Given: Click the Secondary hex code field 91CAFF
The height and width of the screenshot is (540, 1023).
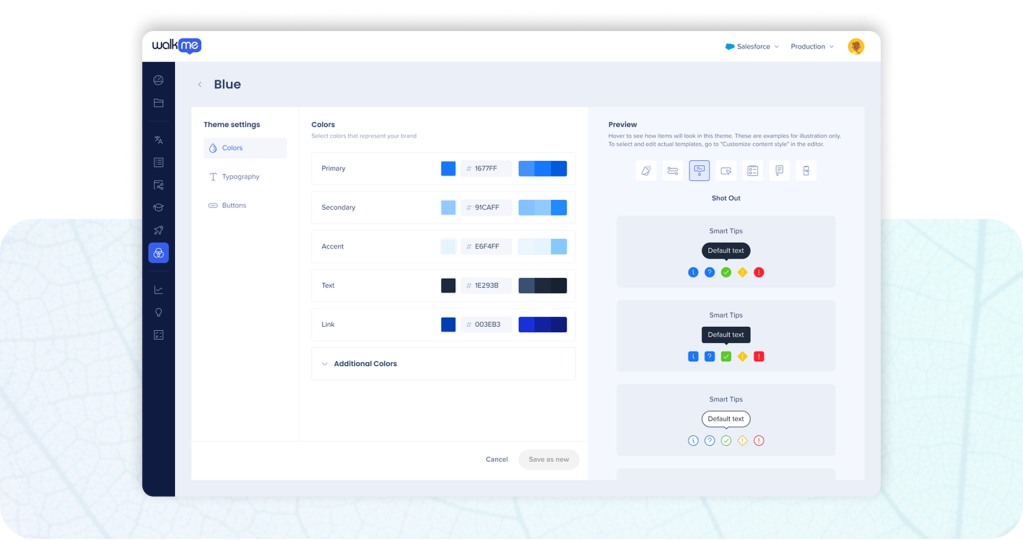Looking at the screenshot, I should click(487, 208).
